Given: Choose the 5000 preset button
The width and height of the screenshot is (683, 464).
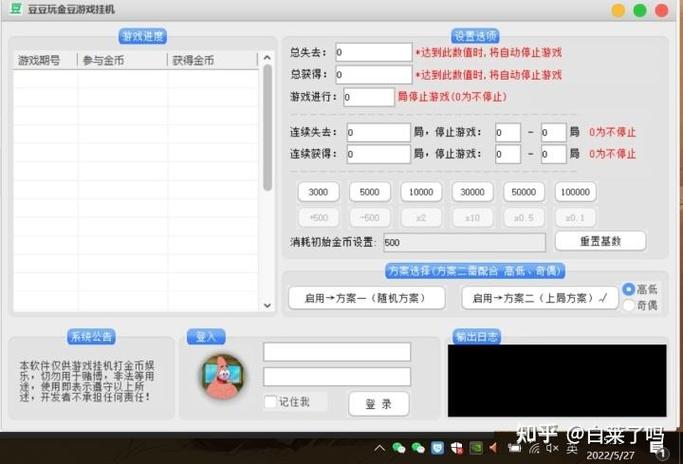Looking at the screenshot, I should [x=370, y=192].
